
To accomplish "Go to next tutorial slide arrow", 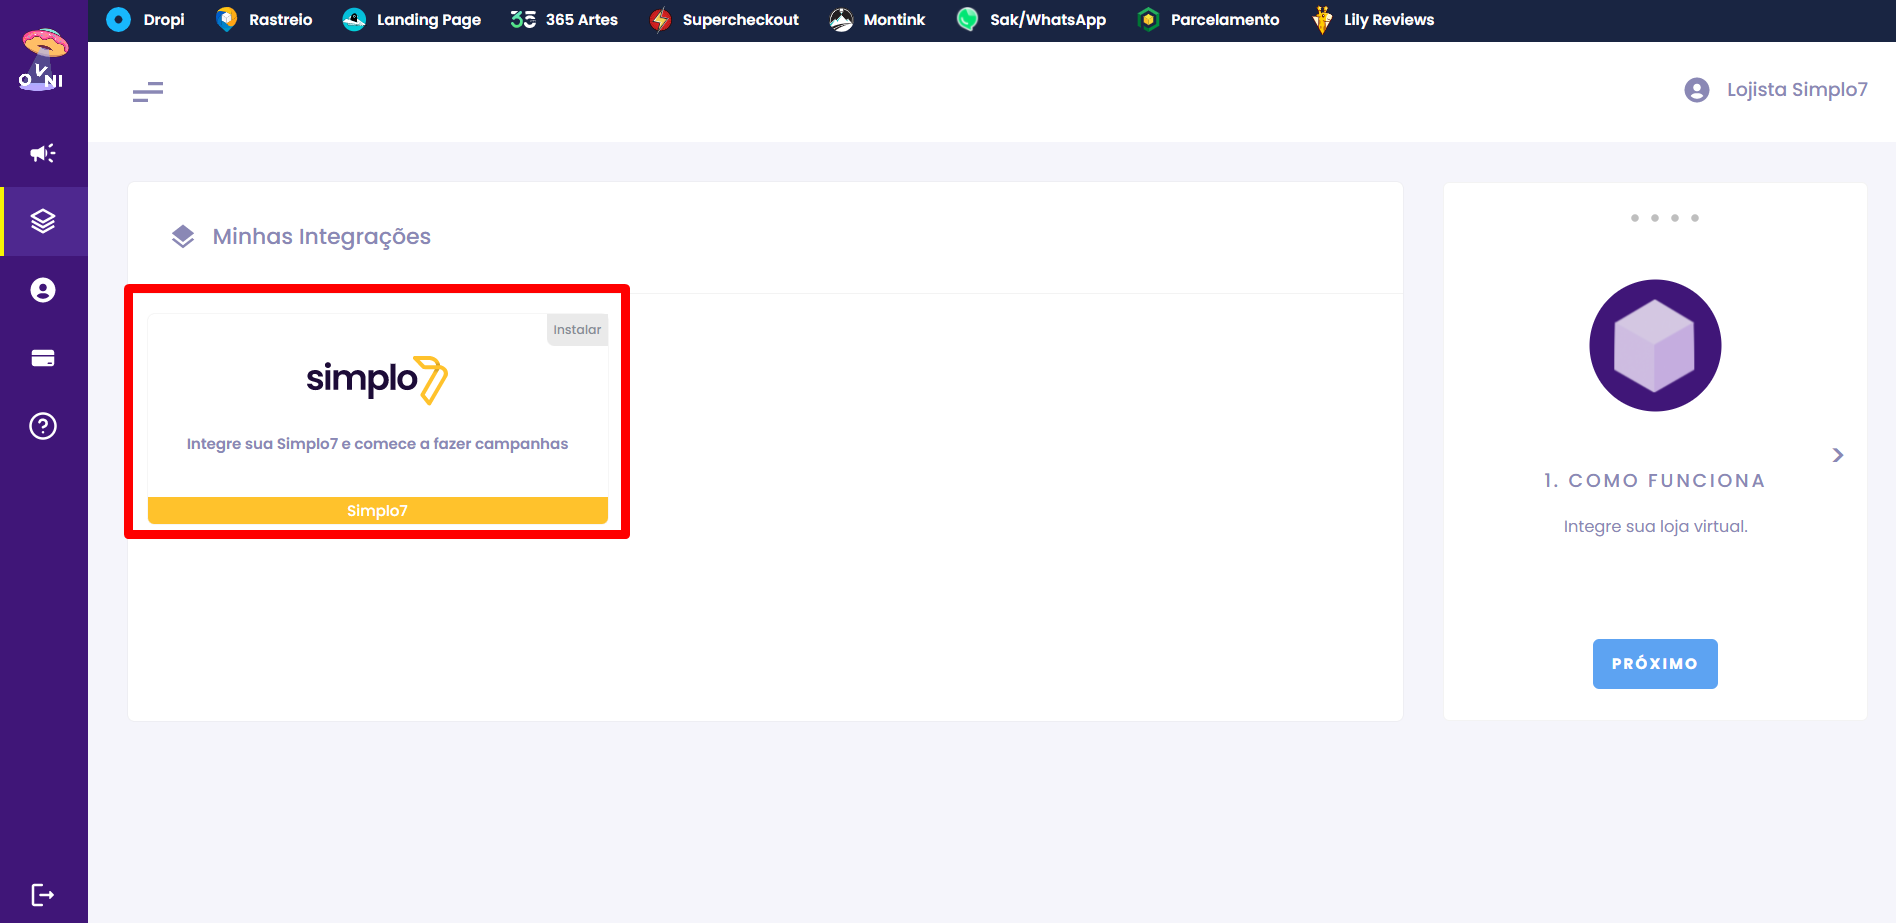I will point(1838,455).
